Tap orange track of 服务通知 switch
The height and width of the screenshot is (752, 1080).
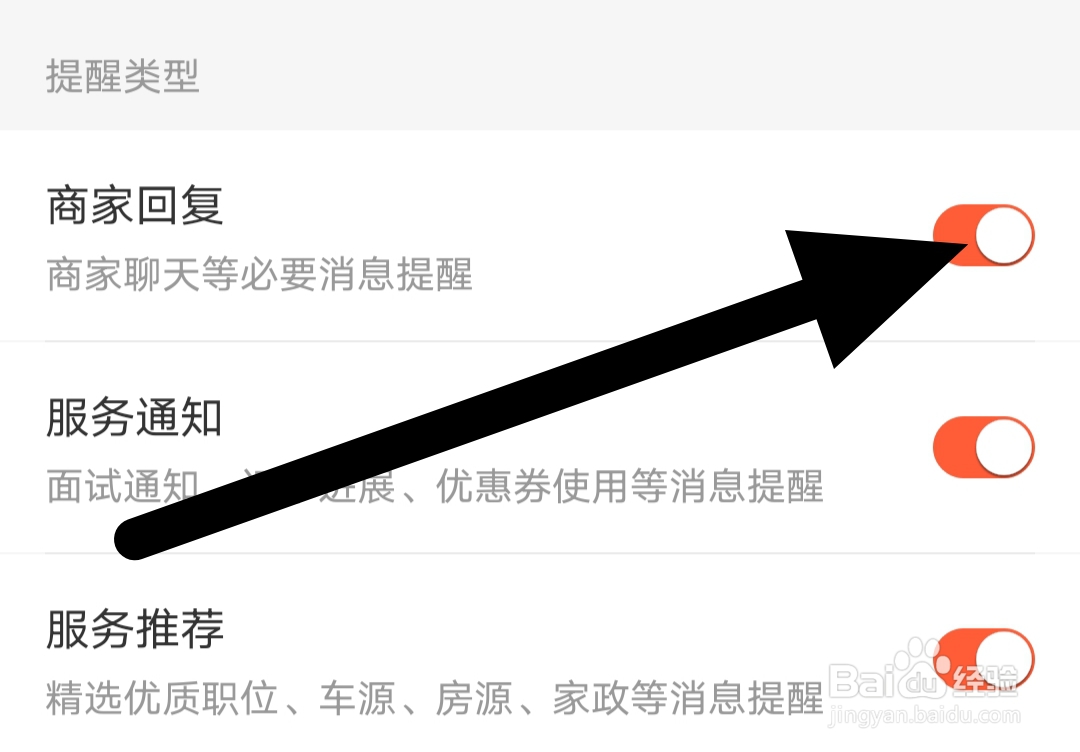pos(955,447)
